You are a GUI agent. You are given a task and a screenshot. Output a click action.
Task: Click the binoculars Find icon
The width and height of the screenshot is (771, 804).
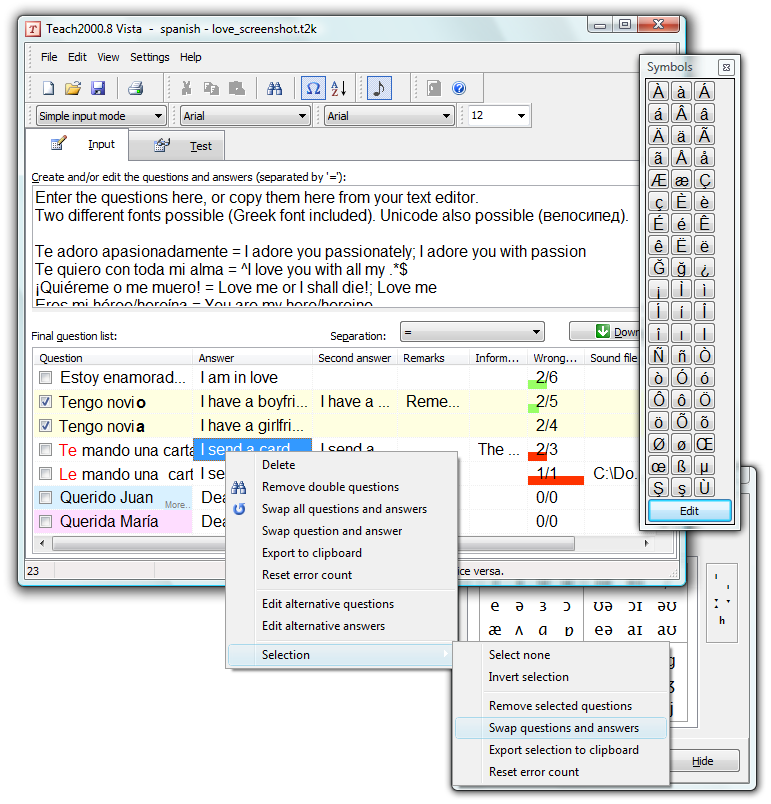(274, 88)
